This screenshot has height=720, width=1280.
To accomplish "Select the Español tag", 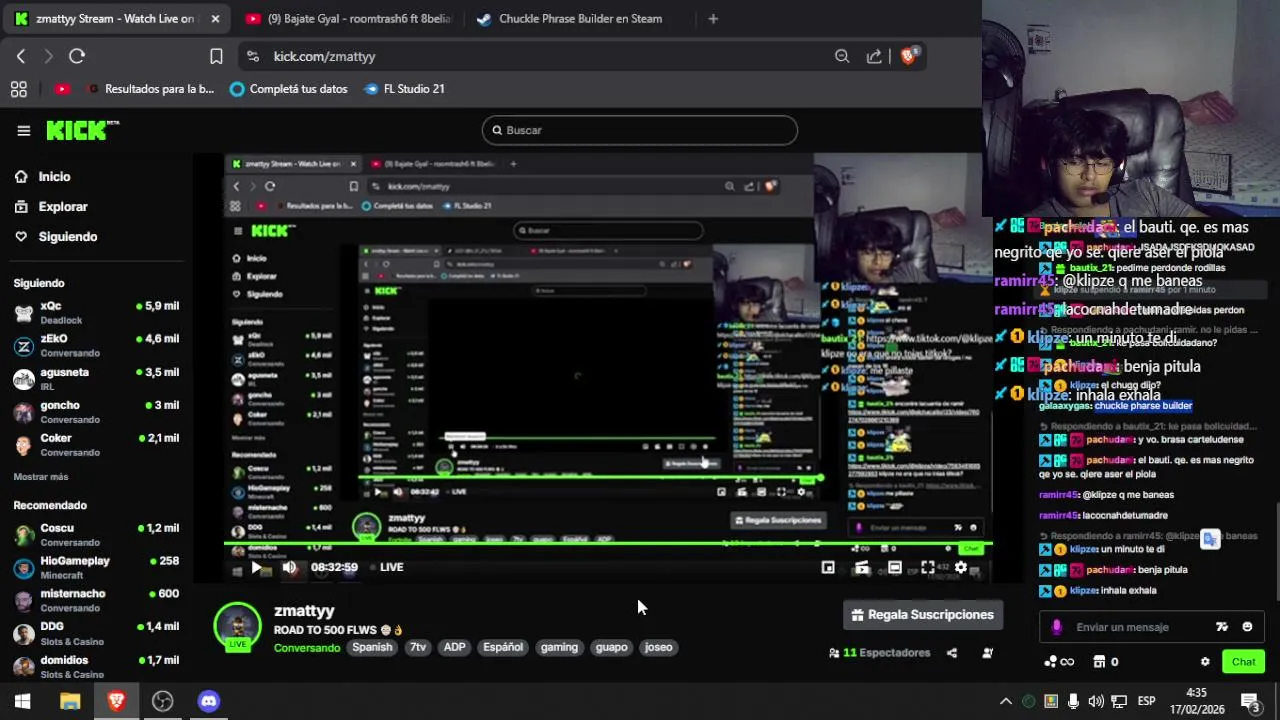I will [503, 647].
